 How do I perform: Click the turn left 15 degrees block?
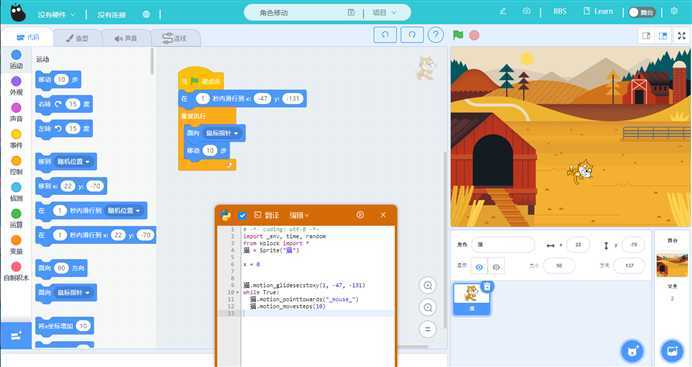pos(64,129)
